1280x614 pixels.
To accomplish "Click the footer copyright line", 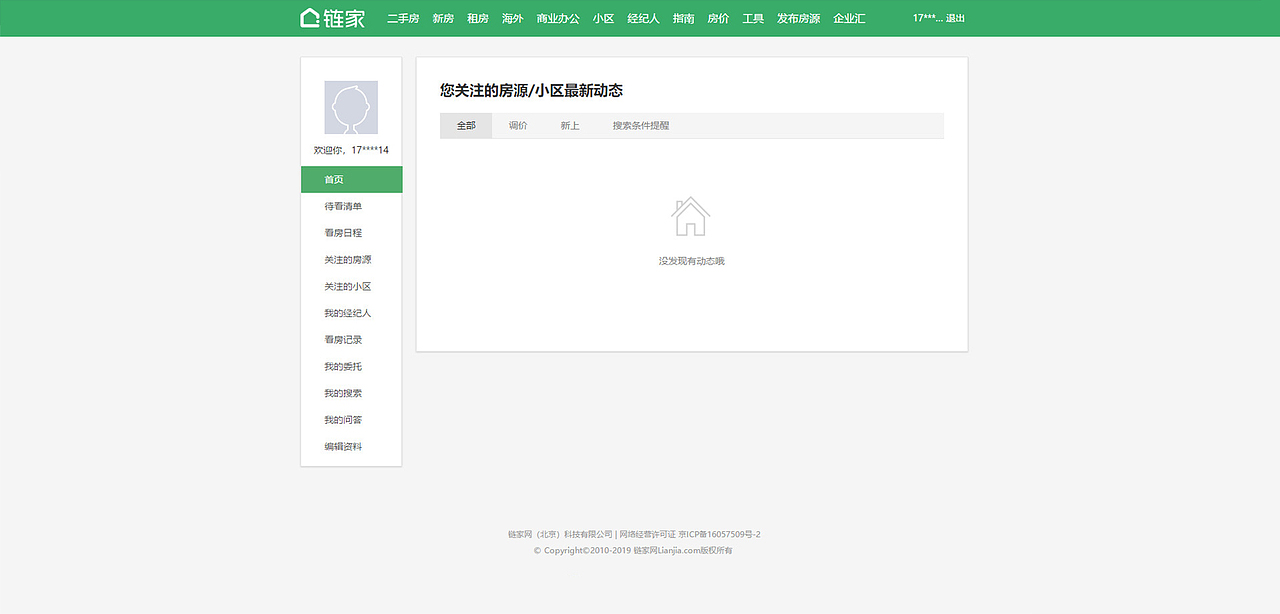I will (633, 551).
